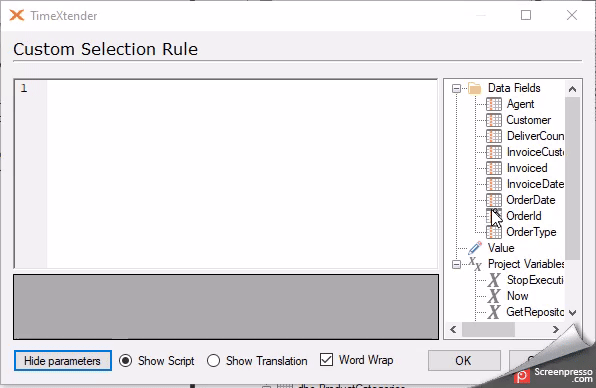Click the horizontal scrollbar right arrow

tap(555, 329)
